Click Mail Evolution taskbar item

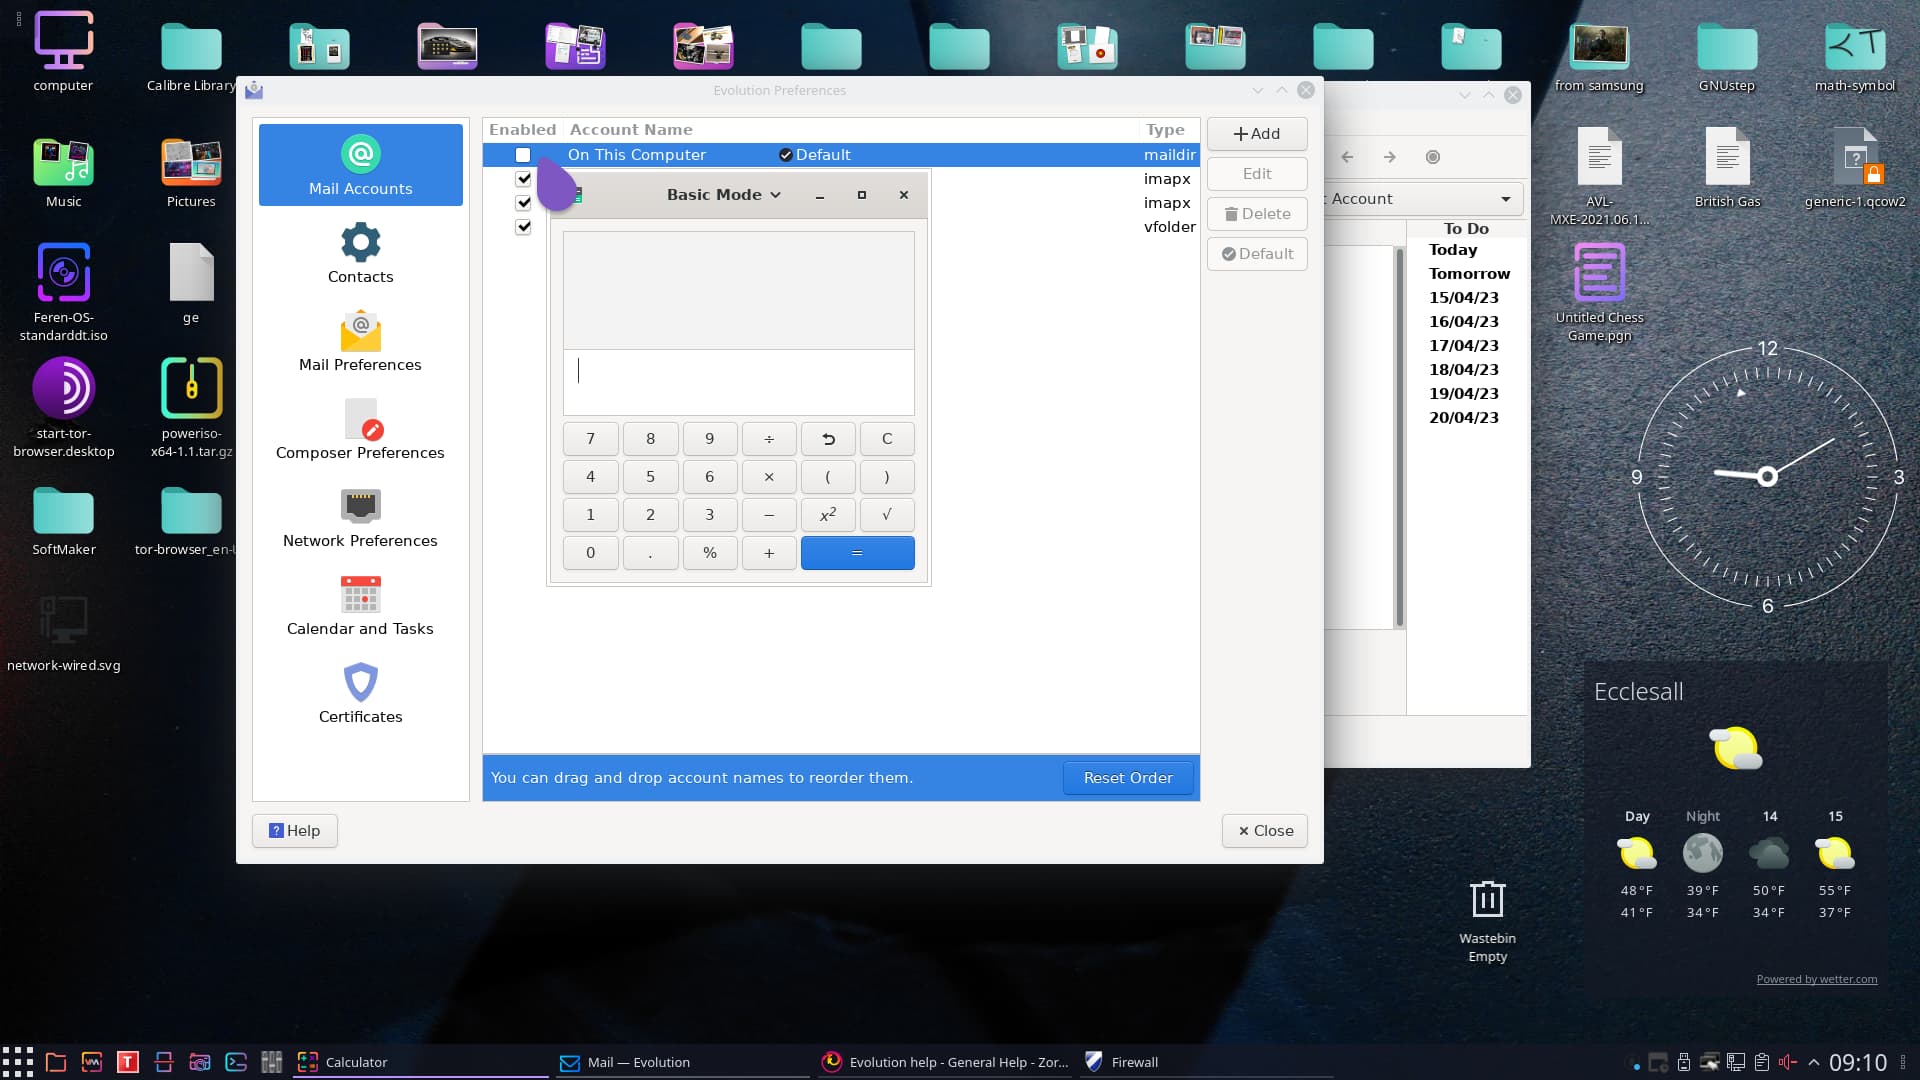638,1062
